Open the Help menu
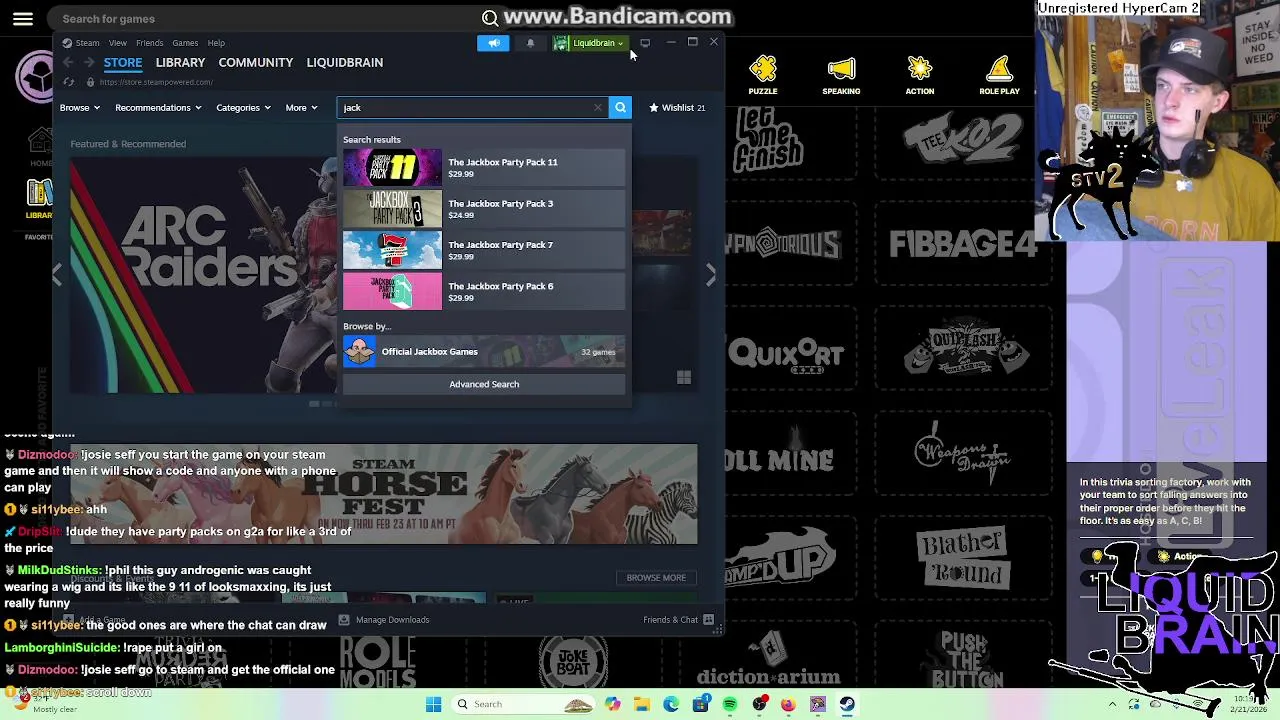This screenshot has width=1280, height=720. 216,43
